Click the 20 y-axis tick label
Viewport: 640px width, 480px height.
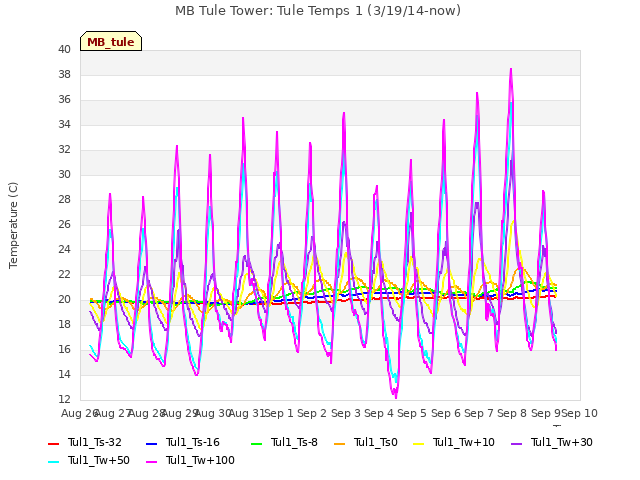(64, 300)
